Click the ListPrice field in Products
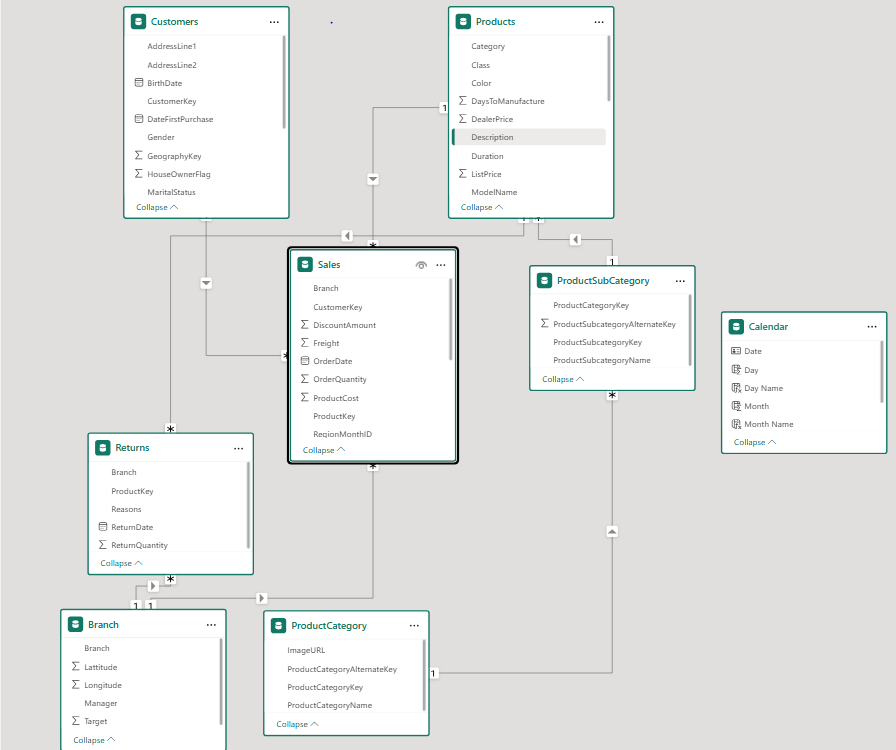This screenshot has height=750, width=896. 487,174
